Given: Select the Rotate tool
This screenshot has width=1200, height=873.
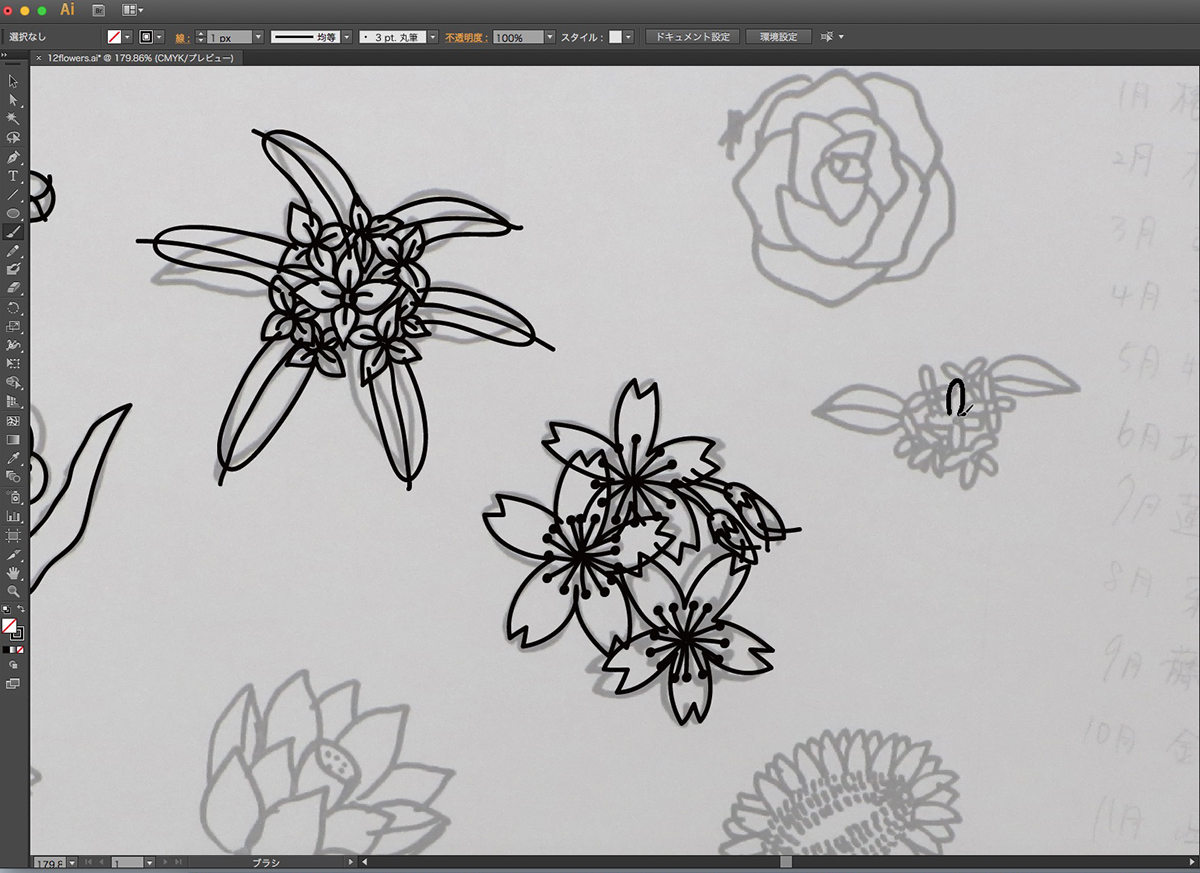Looking at the screenshot, I should (13, 307).
